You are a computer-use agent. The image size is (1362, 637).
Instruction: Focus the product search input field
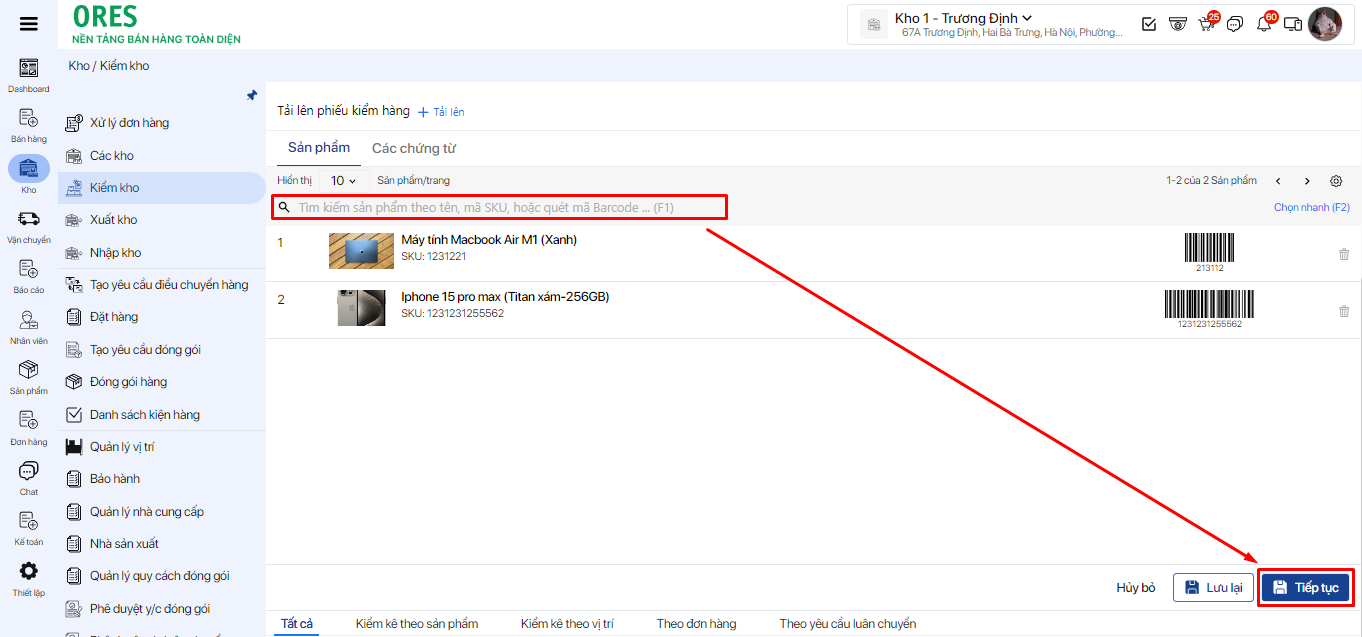[500, 208]
